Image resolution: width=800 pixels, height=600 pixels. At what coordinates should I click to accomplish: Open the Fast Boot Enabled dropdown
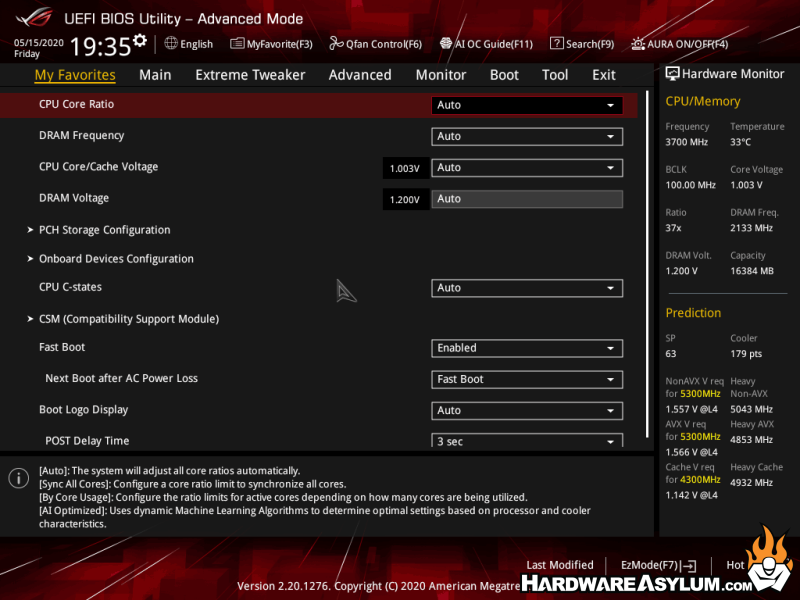click(x=527, y=348)
